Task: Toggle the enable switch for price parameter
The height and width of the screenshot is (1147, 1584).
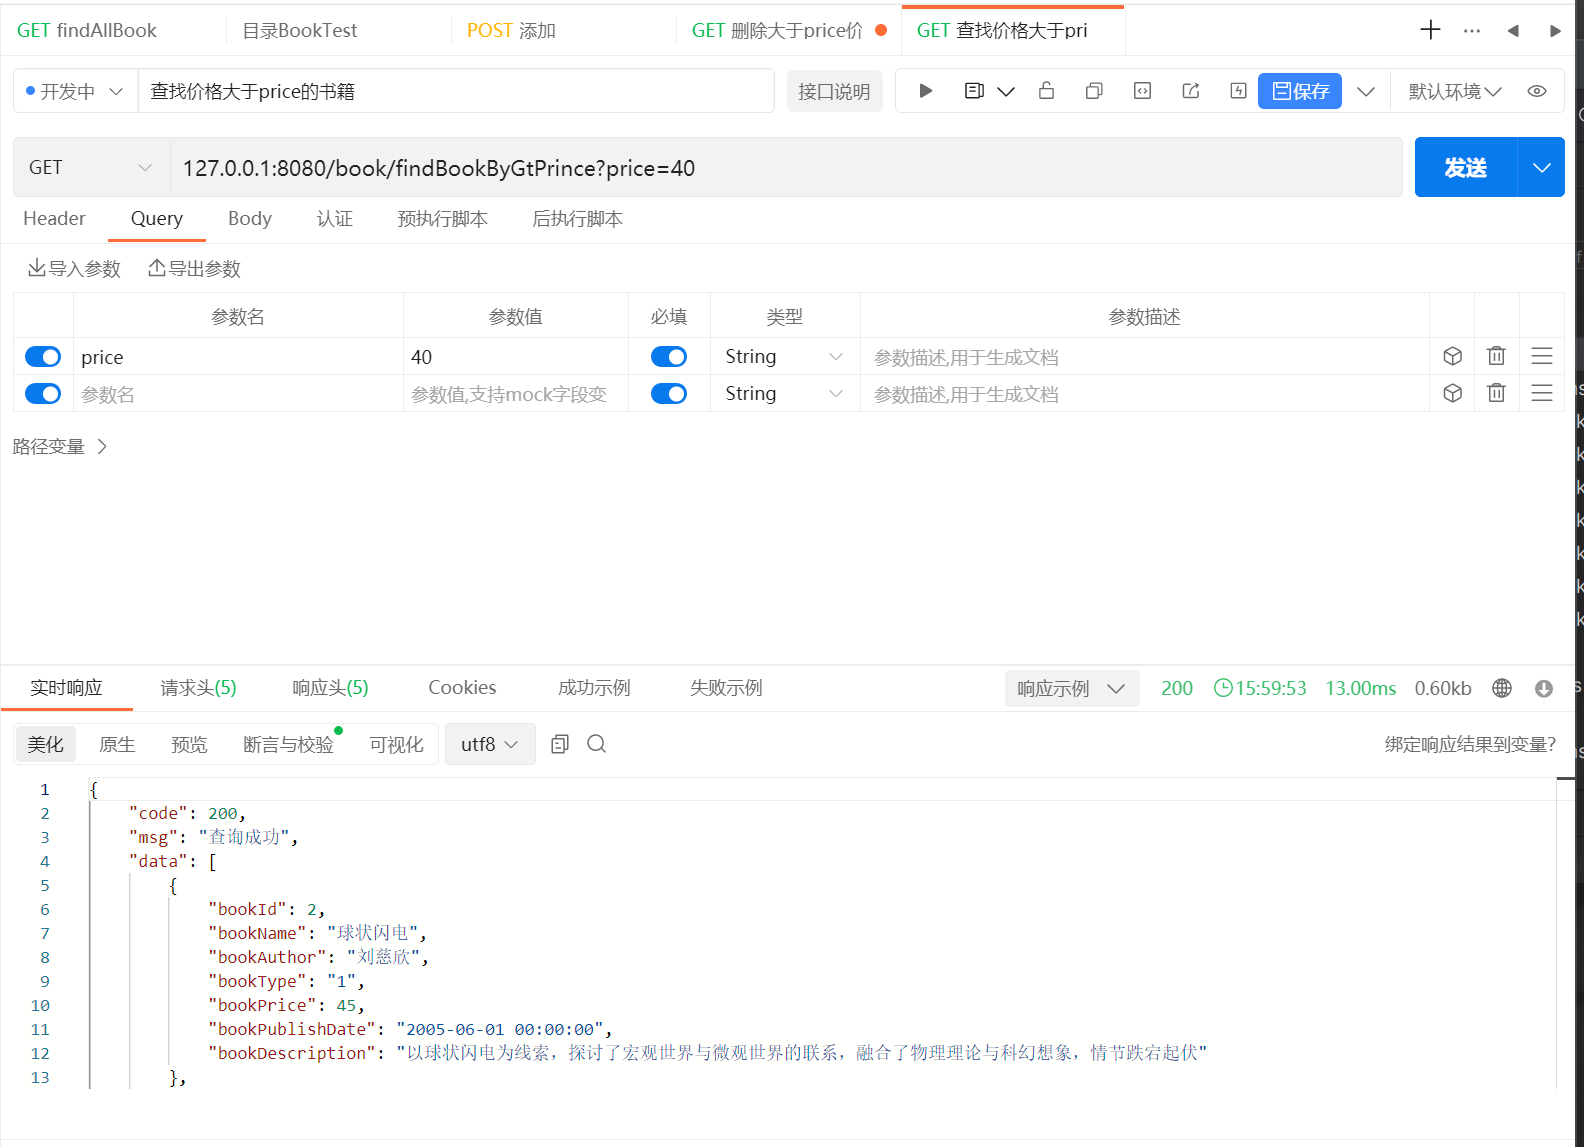Action: [x=43, y=357]
